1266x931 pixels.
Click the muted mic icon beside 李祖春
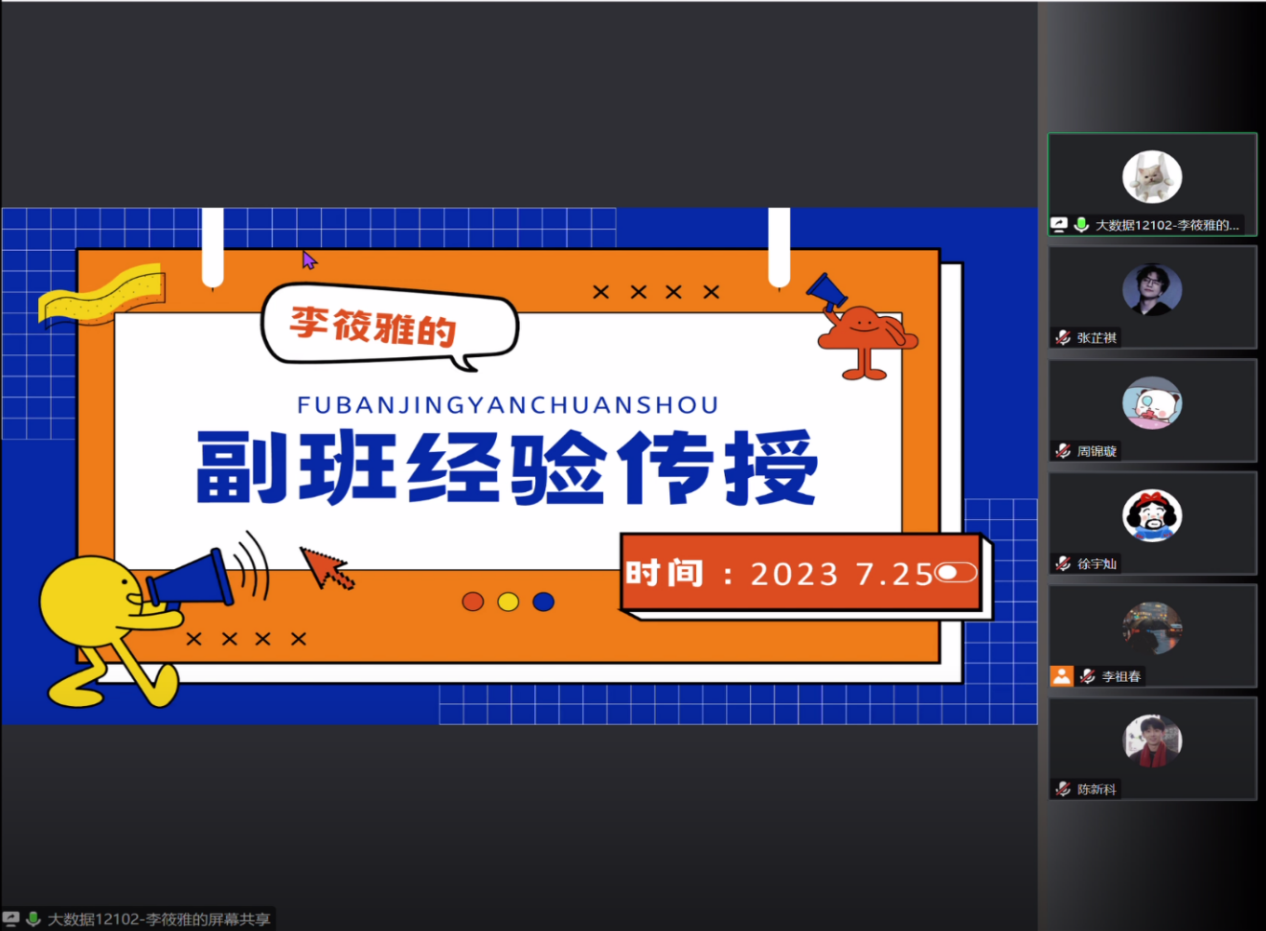click(x=1087, y=676)
